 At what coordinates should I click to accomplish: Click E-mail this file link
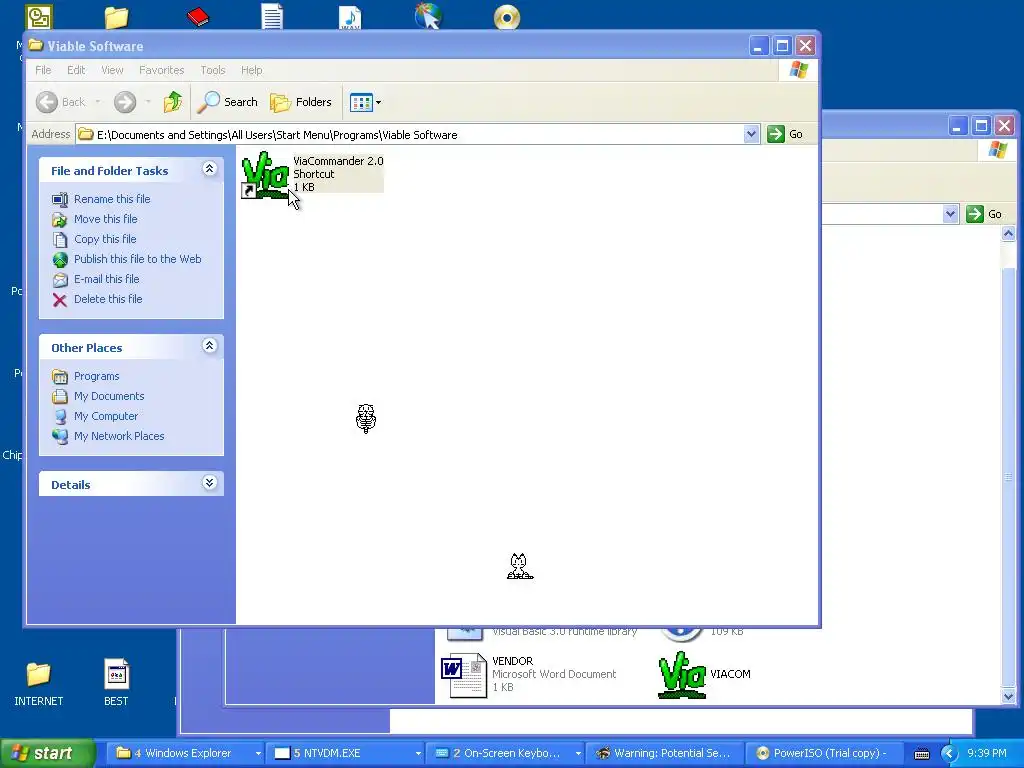pyautogui.click(x=106, y=279)
